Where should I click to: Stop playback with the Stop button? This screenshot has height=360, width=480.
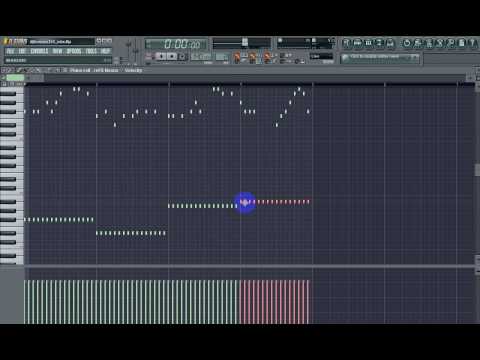tap(172, 56)
